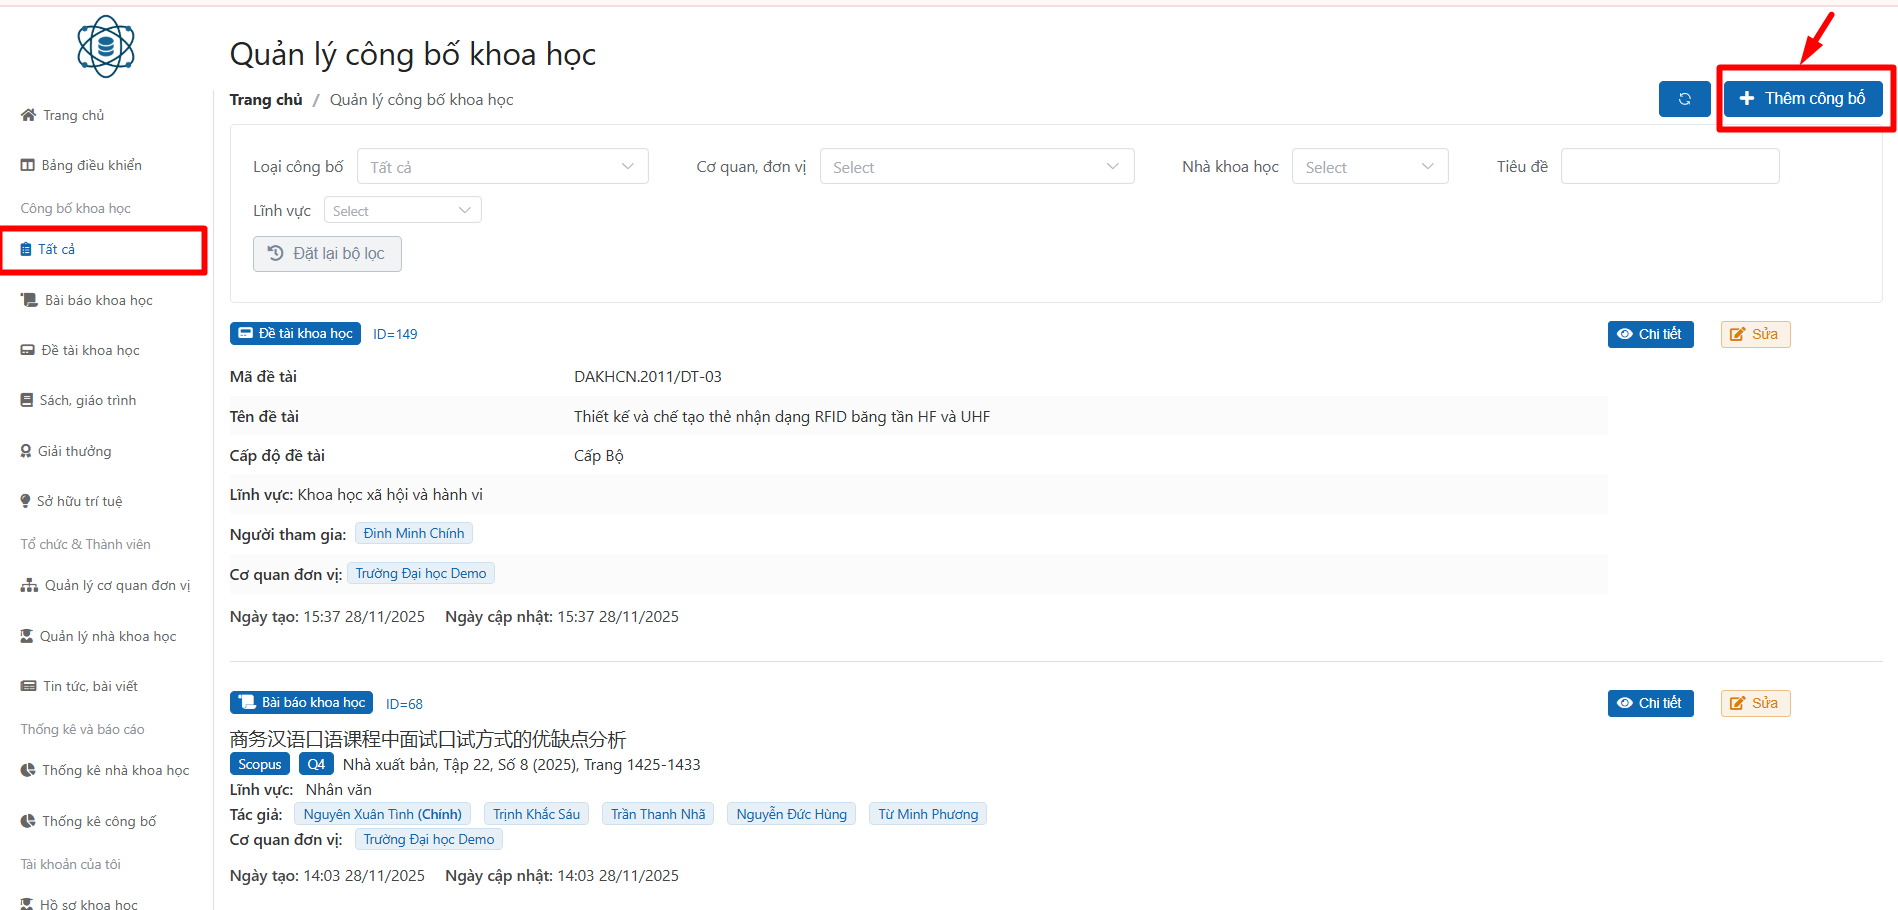1898x910 pixels.
Task: Click the atom logo in sidebar
Action: pos(106,47)
